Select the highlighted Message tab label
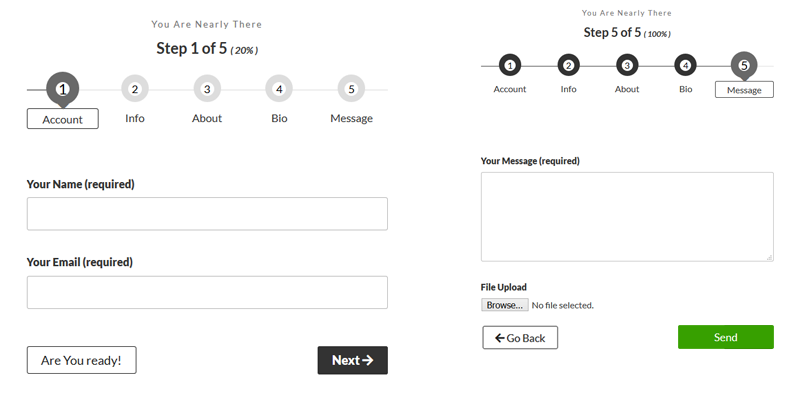800x400 pixels. click(744, 89)
